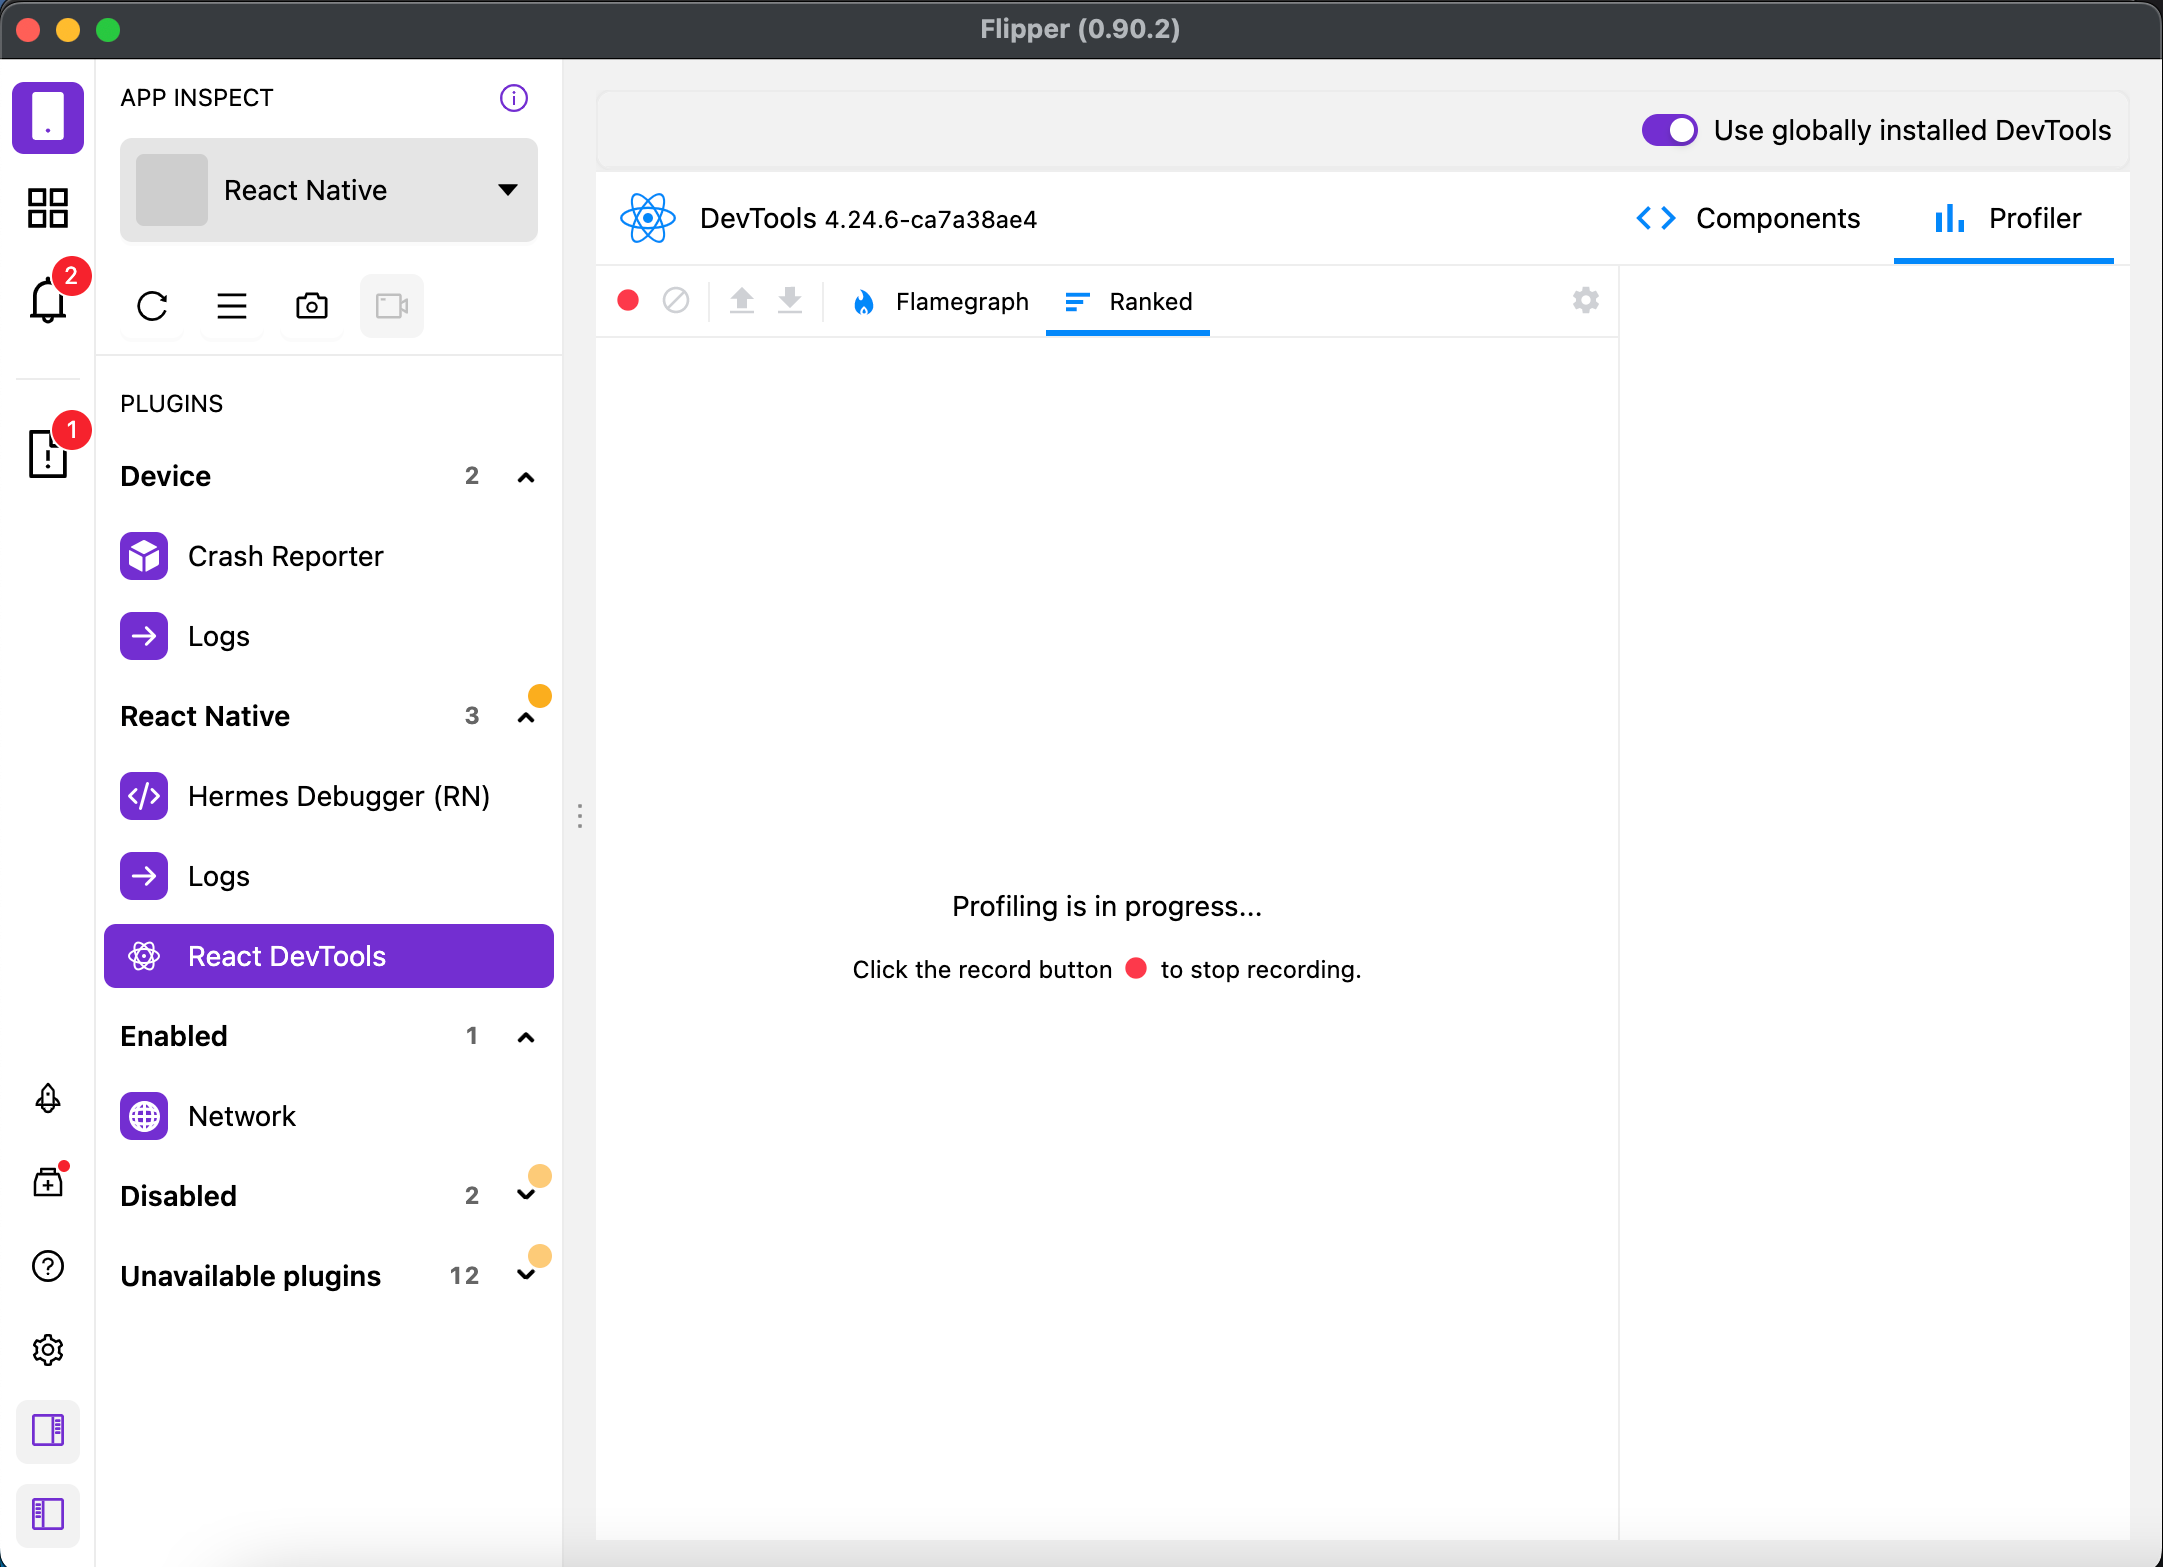Open Logs under the Device group
The width and height of the screenshot is (2163, 1567).
pyautogui.click(x=329, y=636)
